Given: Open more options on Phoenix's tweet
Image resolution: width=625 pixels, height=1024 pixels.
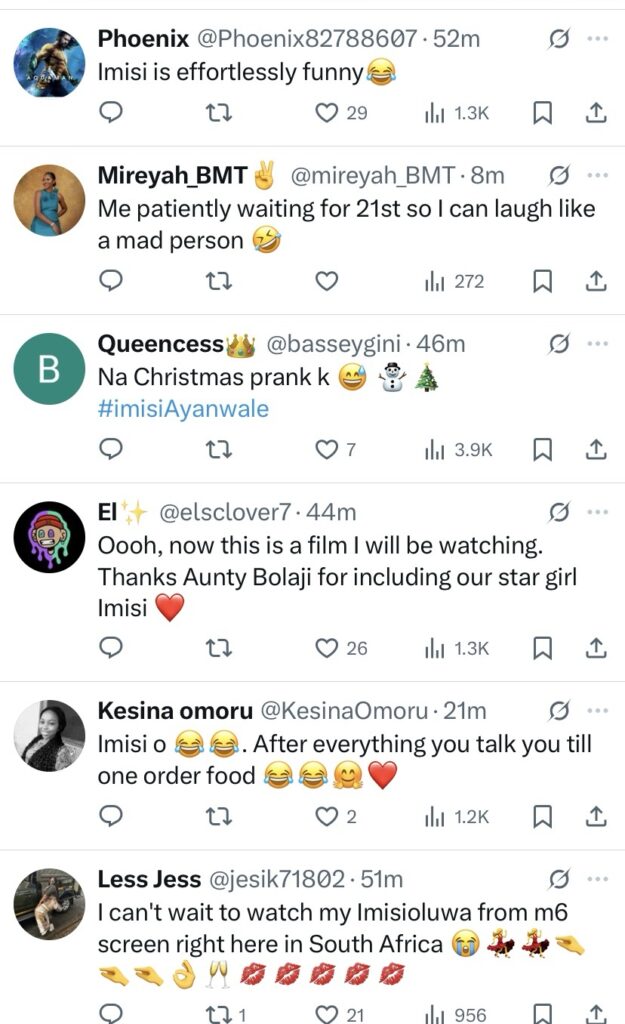Looking at the screenshot, I should point(598,39).
